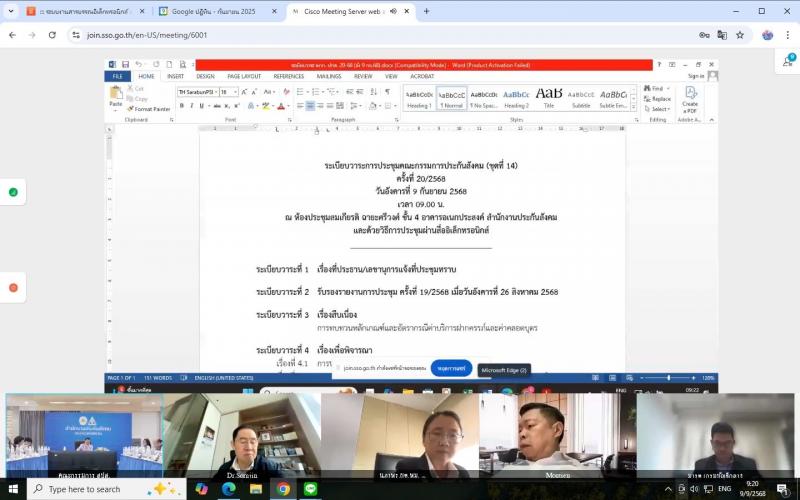The height and width of the screenshot is (500, 800).
Task: Switch to the DESIGN ribbon tab
Action: tap(205, 77)
